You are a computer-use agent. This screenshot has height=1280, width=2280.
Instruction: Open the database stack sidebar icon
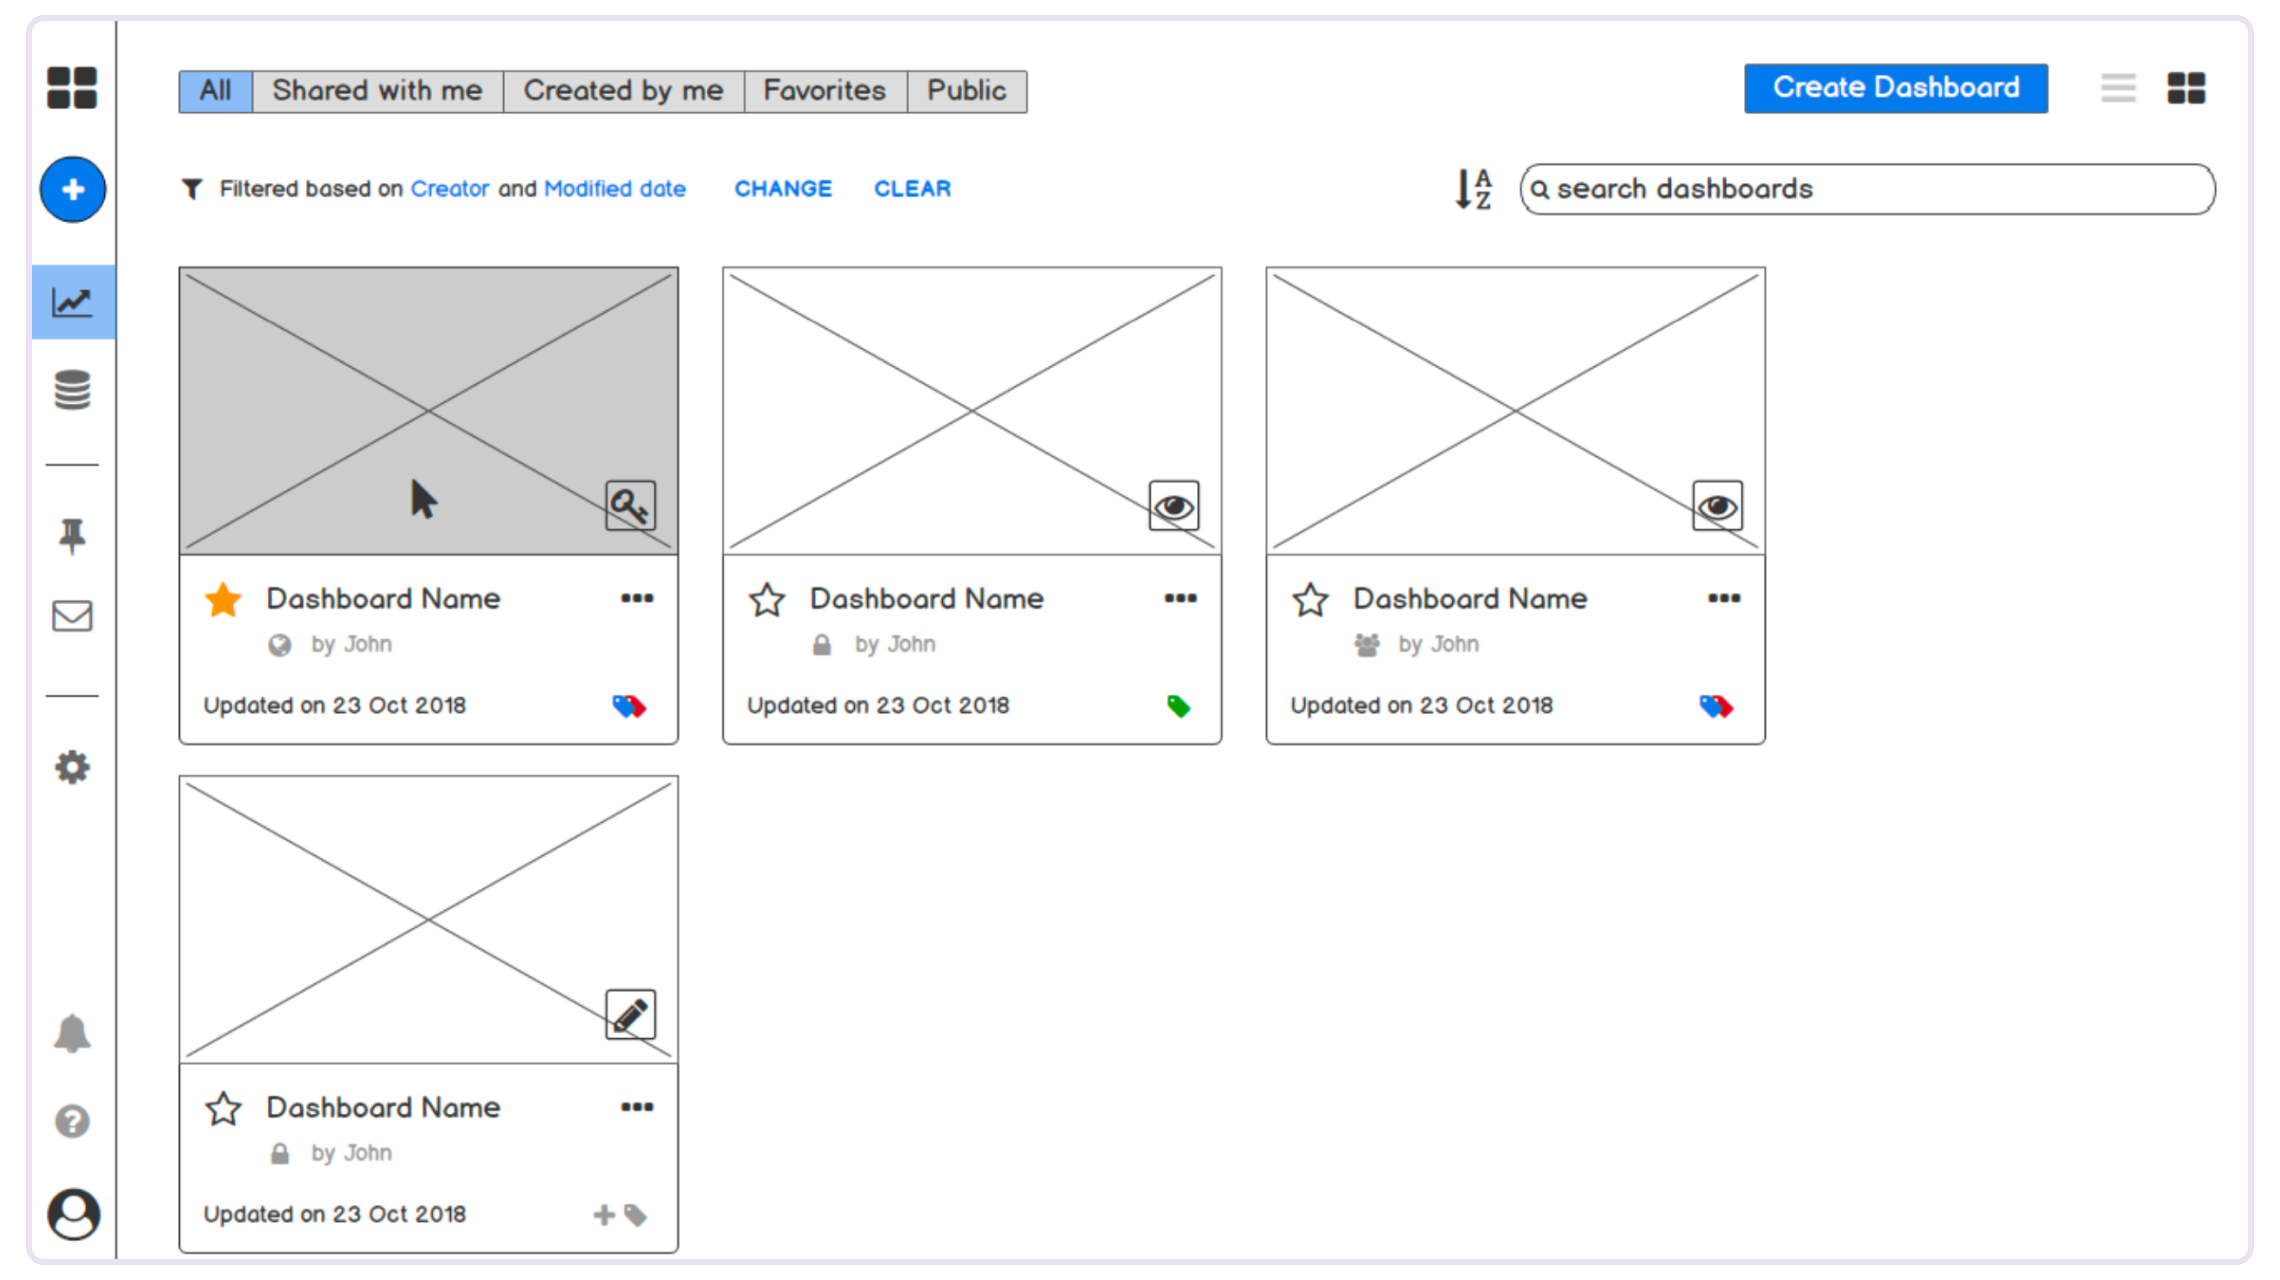click(x=72, y=390)
